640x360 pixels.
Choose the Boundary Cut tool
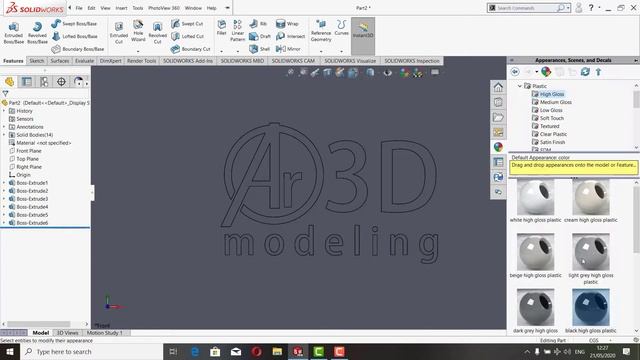[x=190, y=49]
